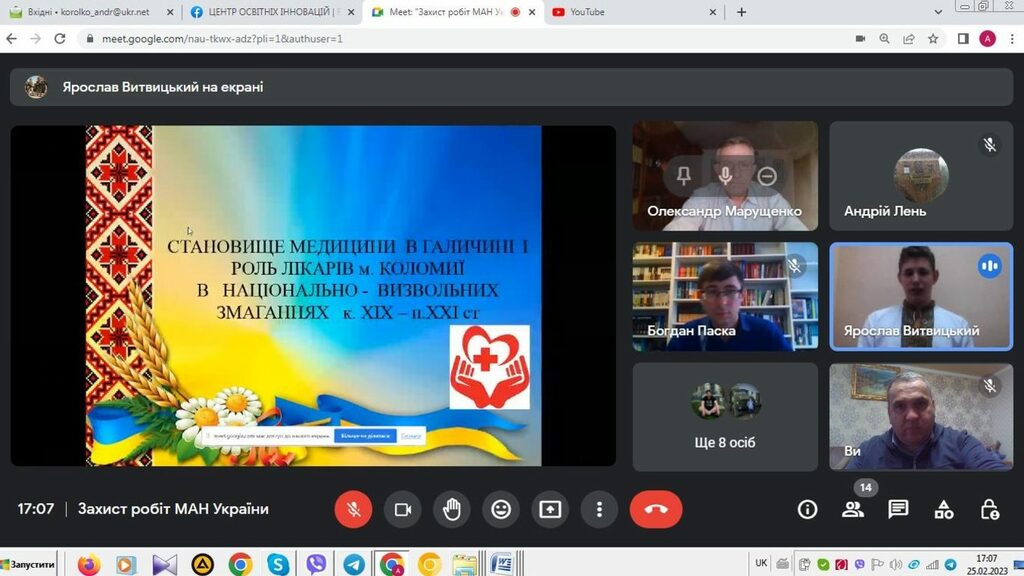Toggle the camera in Meet controls
1024x576 pixels.
coord(403,509)
